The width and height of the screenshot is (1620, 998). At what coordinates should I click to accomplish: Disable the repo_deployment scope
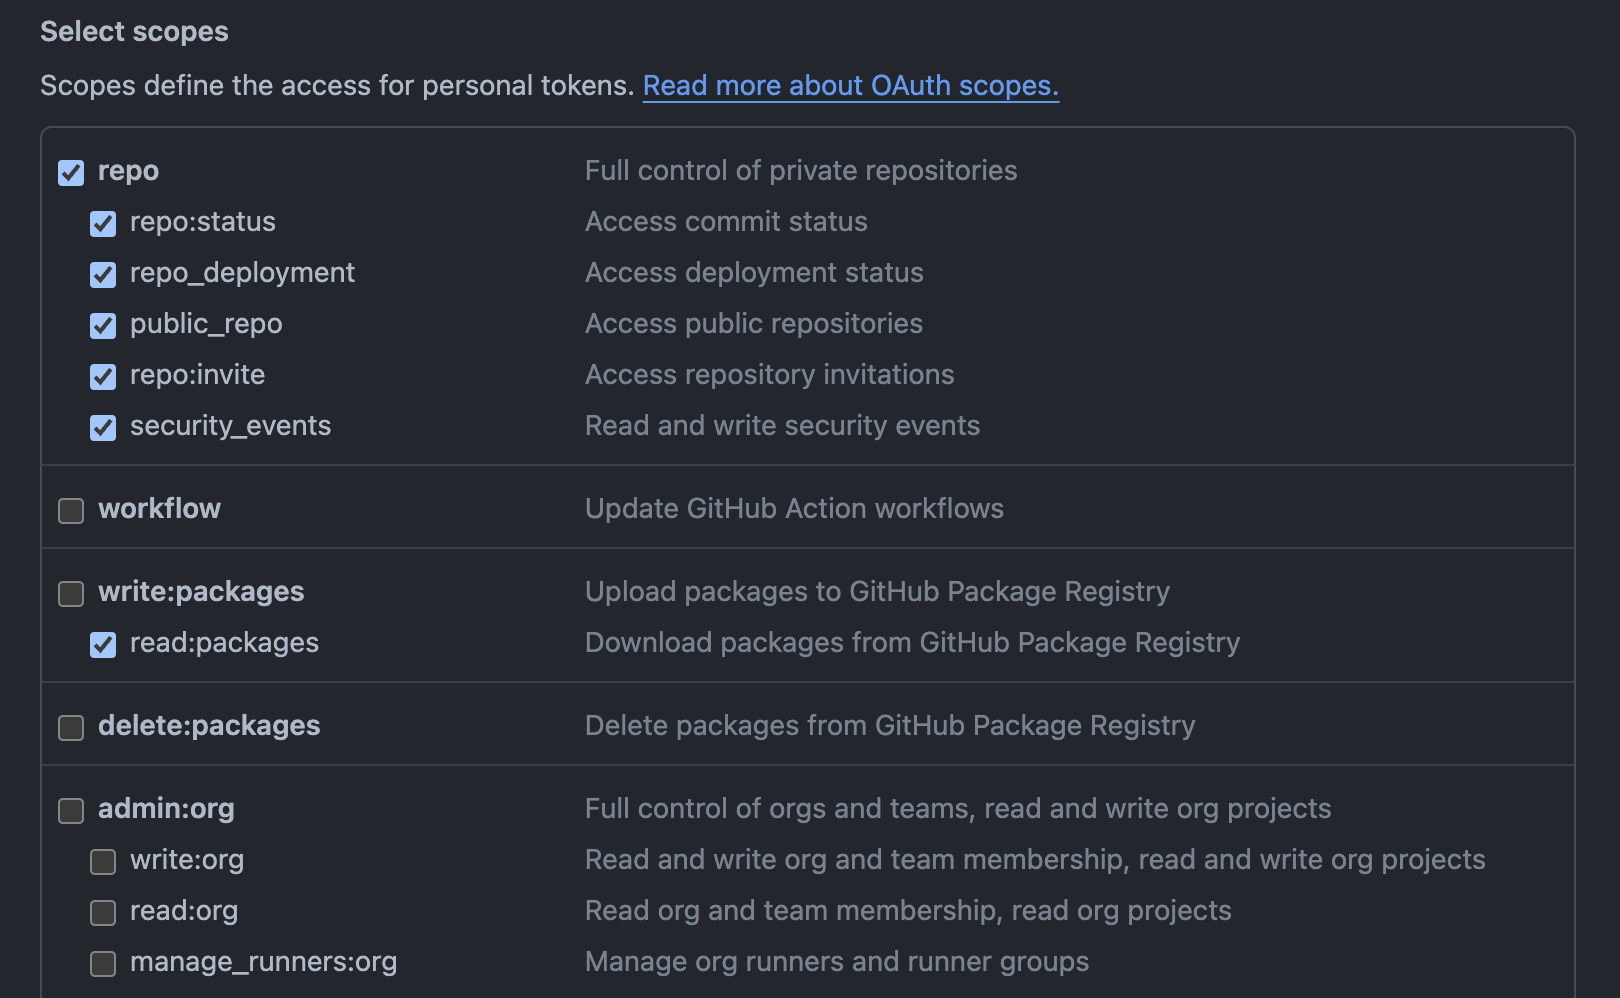(x=103, y=275)
